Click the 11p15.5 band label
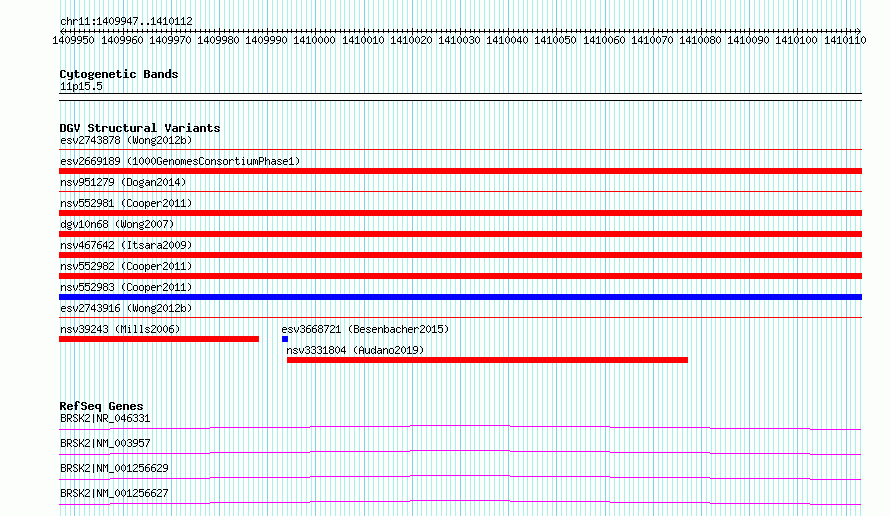This screenshot has width=890, height=516. point(81,86)
